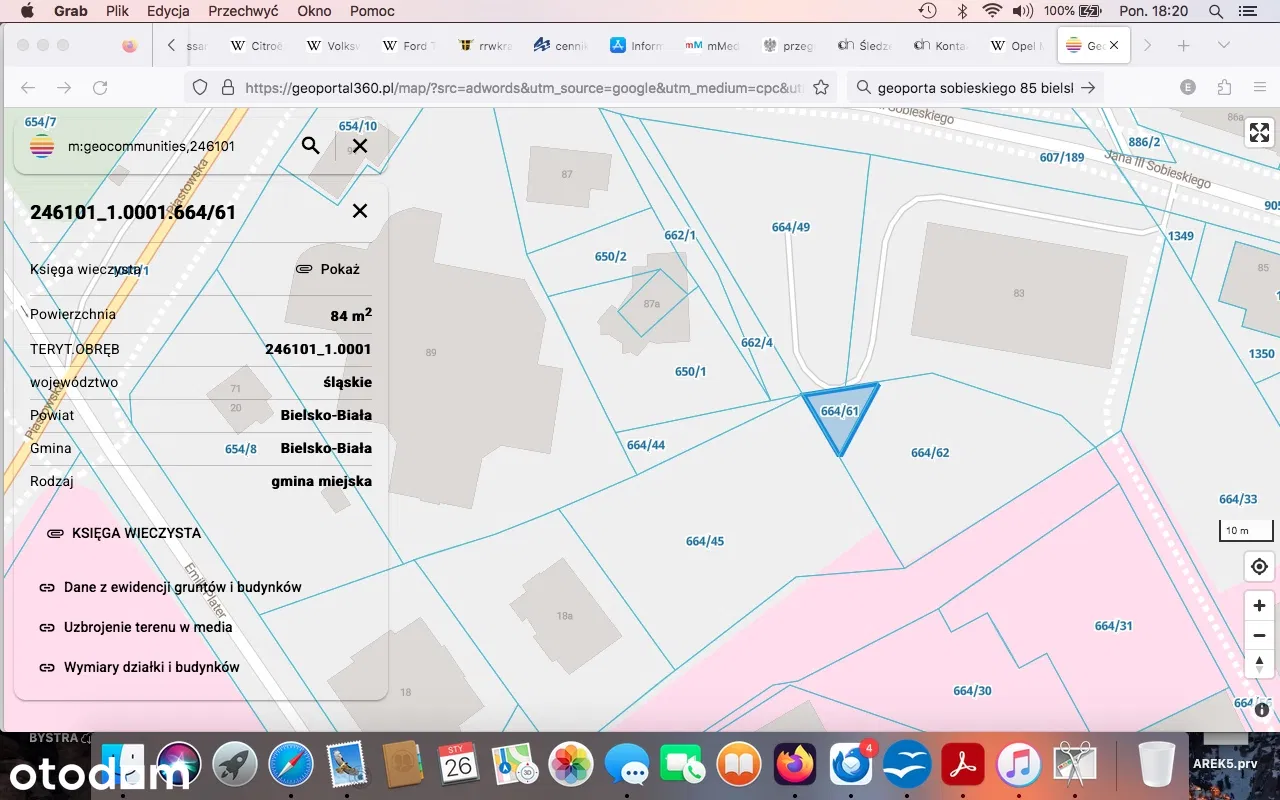Toggle fullscreen map view
Screen dimensions: 1280x800
pos(1259,132)
